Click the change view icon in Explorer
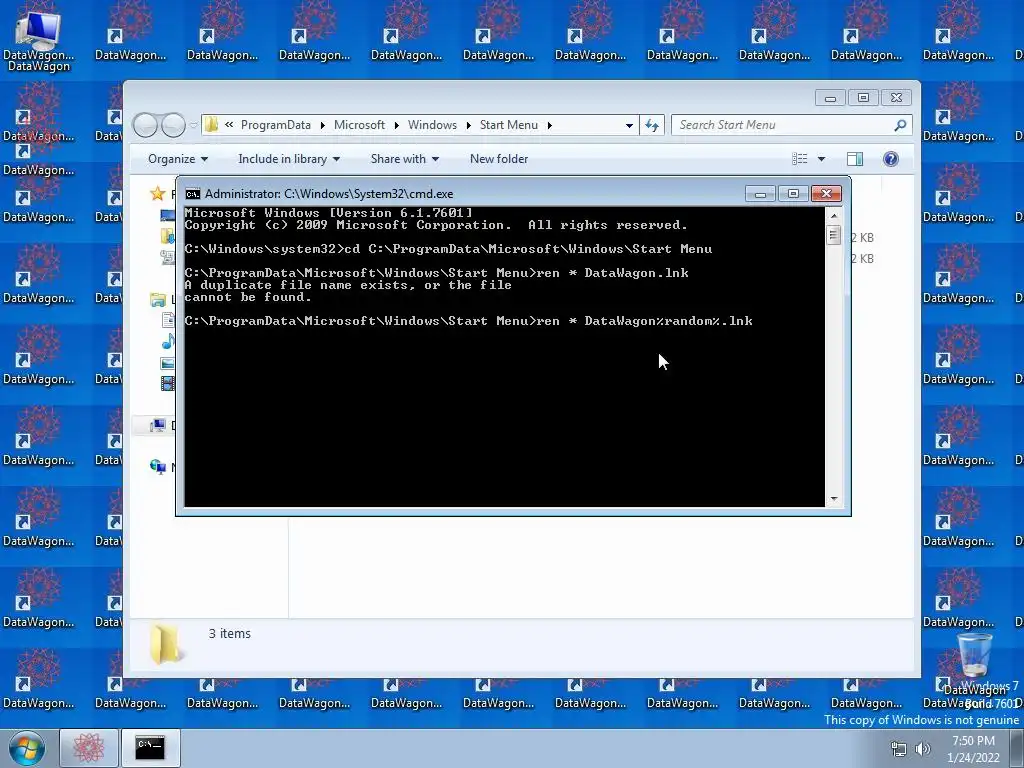Viewport: 1024px width, 768px height. click(x=799, y=159)
